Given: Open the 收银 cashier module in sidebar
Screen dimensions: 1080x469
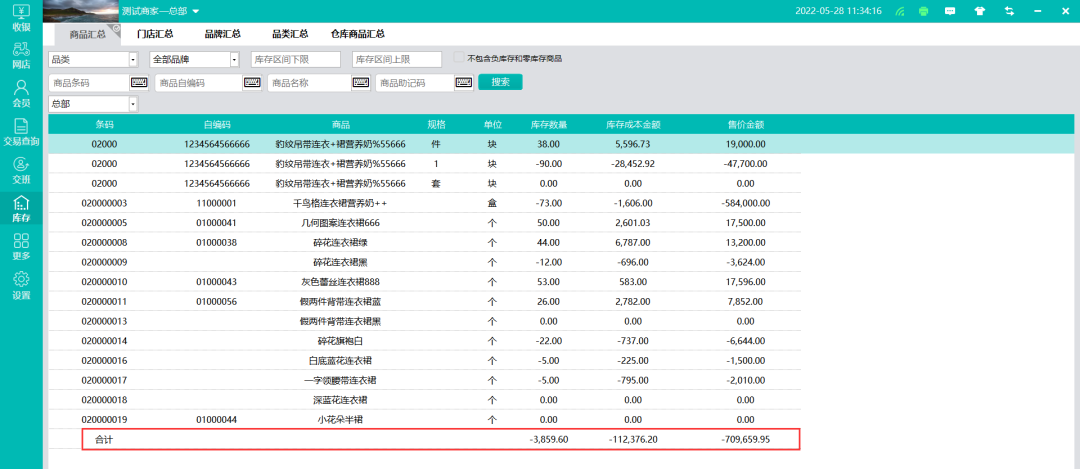Looking at the screenshot, I should click(21, 18).
